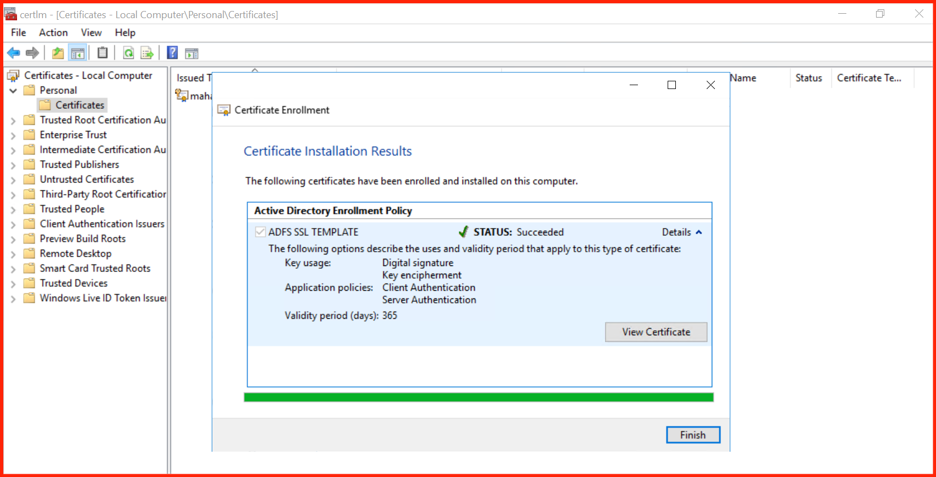Expand Smart Card Trusted Roots node
The width and height of the screenshot is (936, 477).
[x=13, y=269]
